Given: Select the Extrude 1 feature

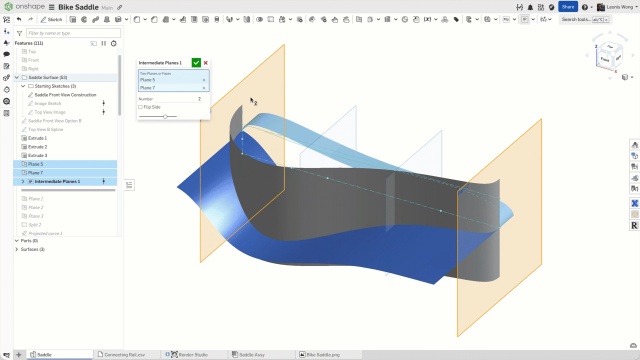Looking at the screenshot, I should point(38,138).
